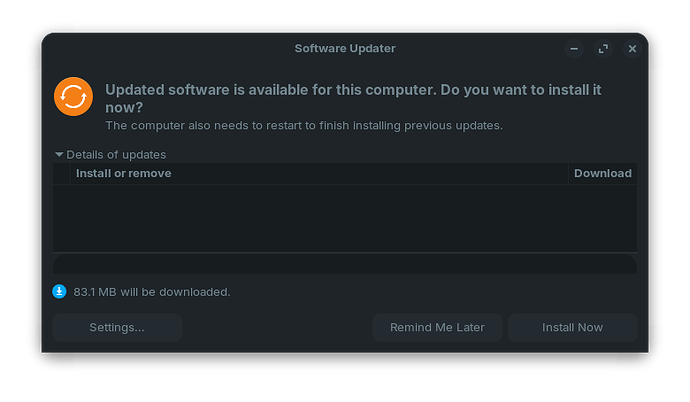Maximize the Software Updater window
Screen dimensions: 690x402
(x=603, y=48)
